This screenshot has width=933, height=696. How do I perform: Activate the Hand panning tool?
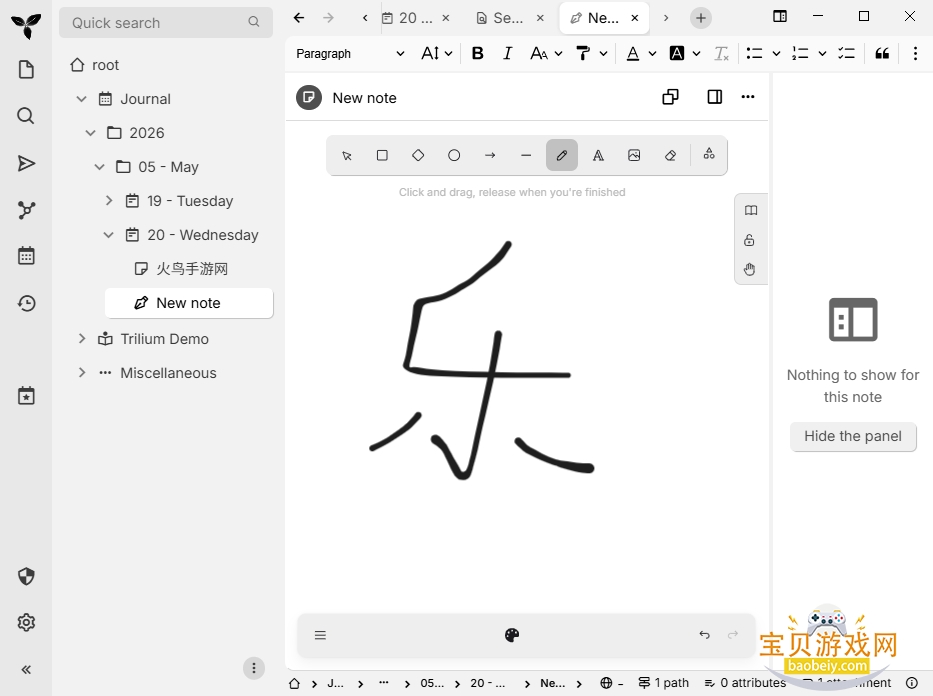click(x=749, y=269)
